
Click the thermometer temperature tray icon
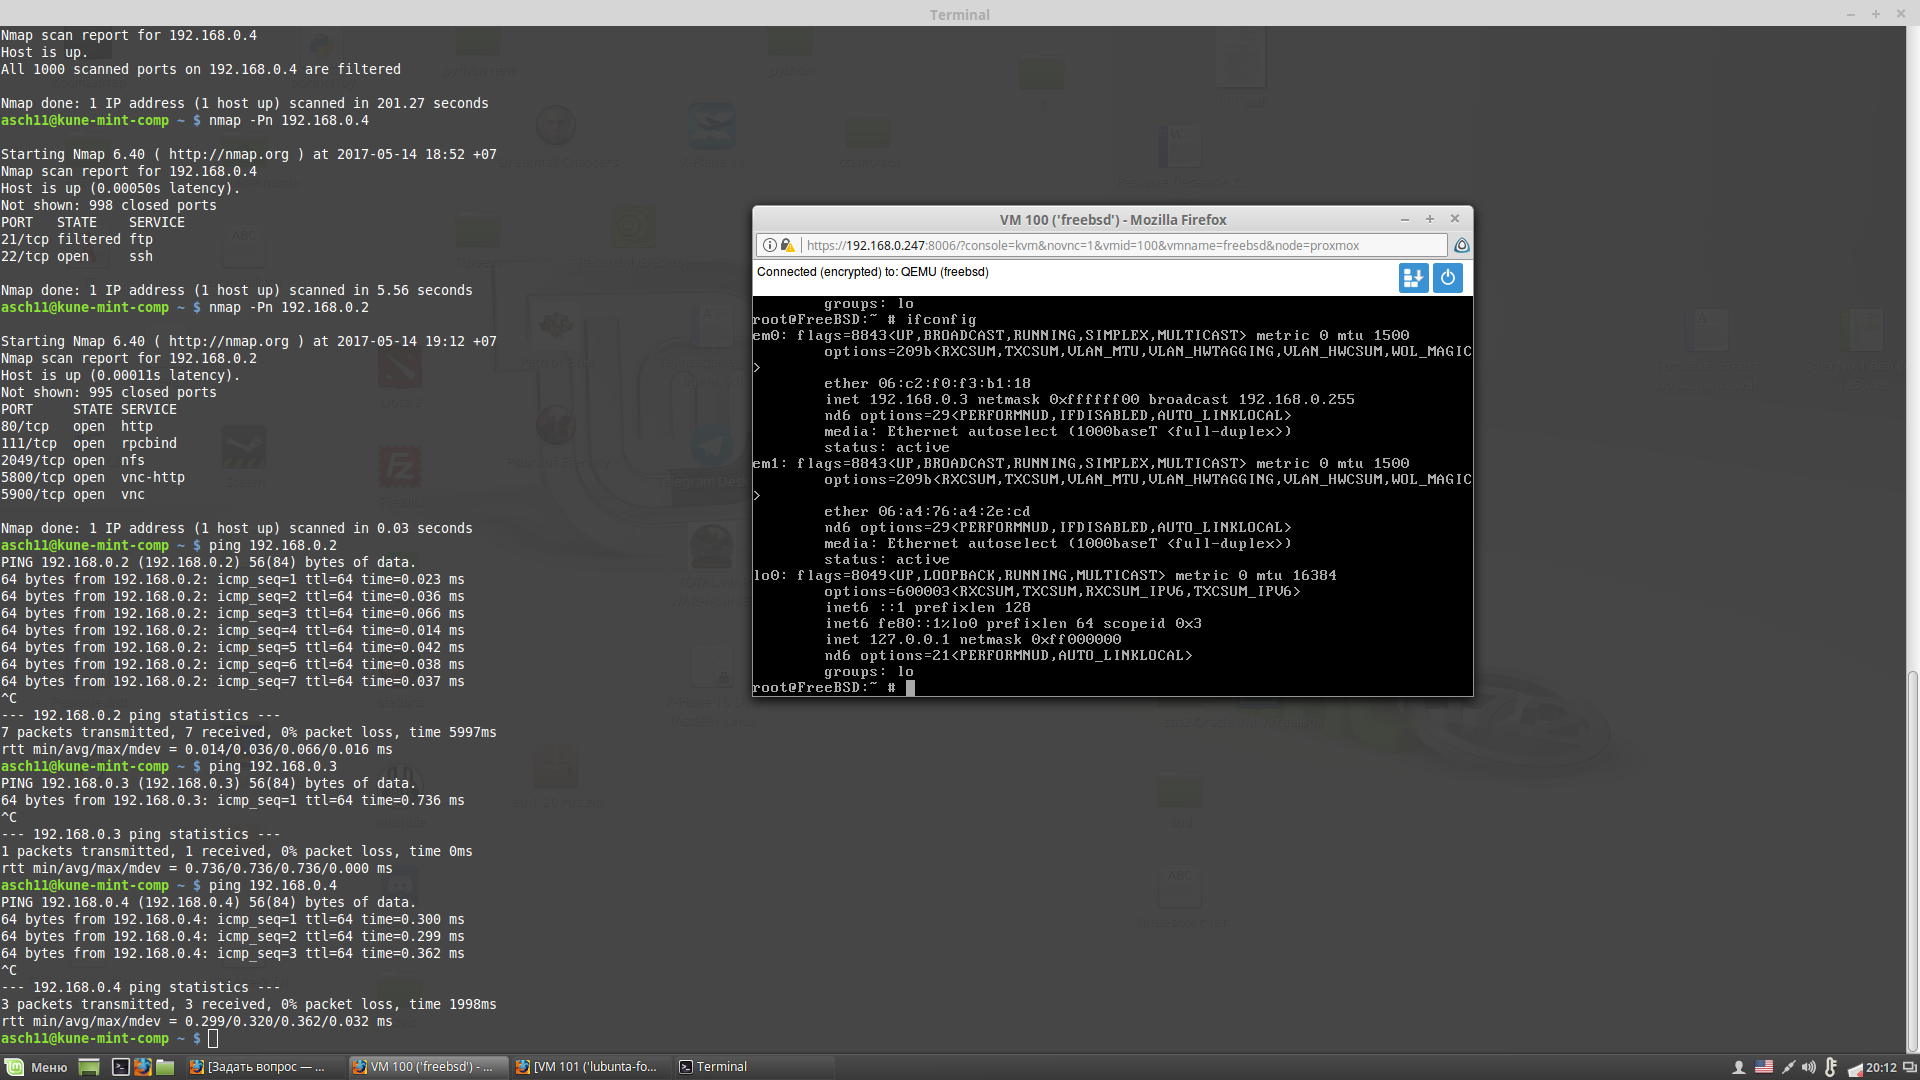pyautogui.click(x=1831, y=1067)
